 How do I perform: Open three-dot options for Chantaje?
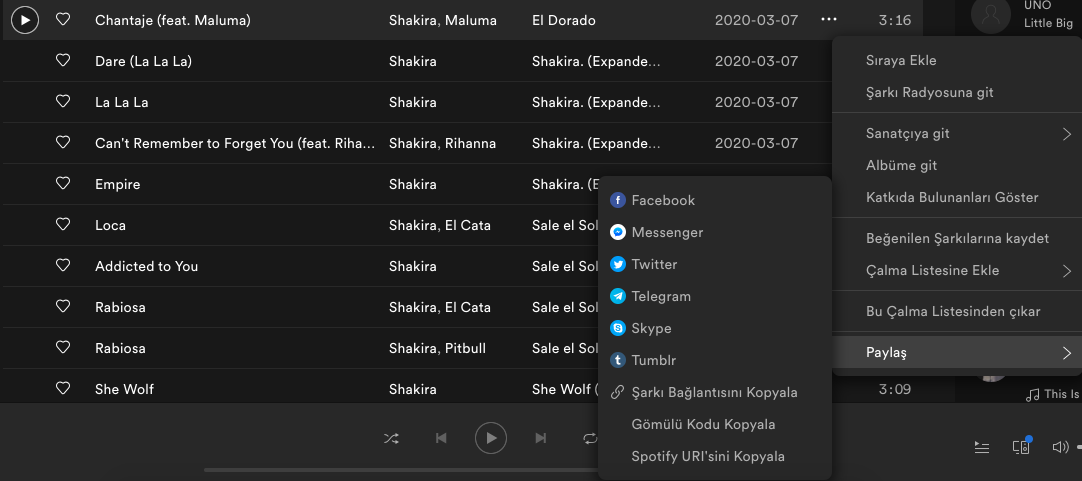pyautogui.click(x=828, y=19)
